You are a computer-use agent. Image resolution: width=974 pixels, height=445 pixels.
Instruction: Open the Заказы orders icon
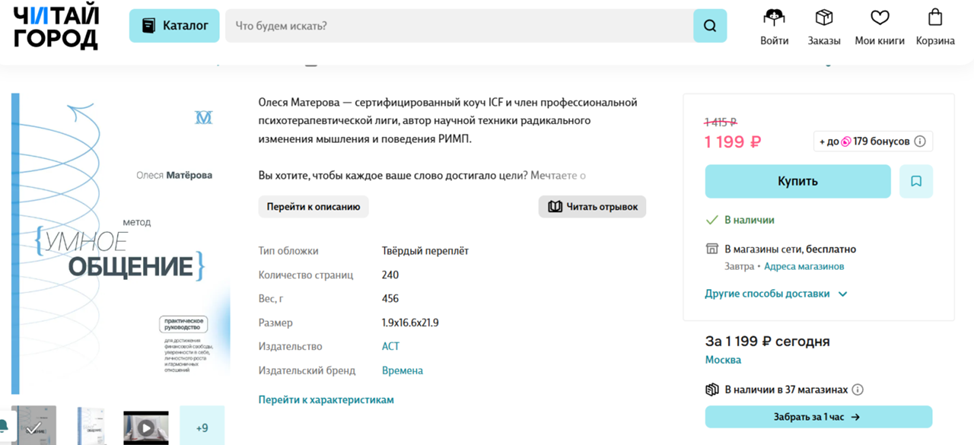click(824, 26)
